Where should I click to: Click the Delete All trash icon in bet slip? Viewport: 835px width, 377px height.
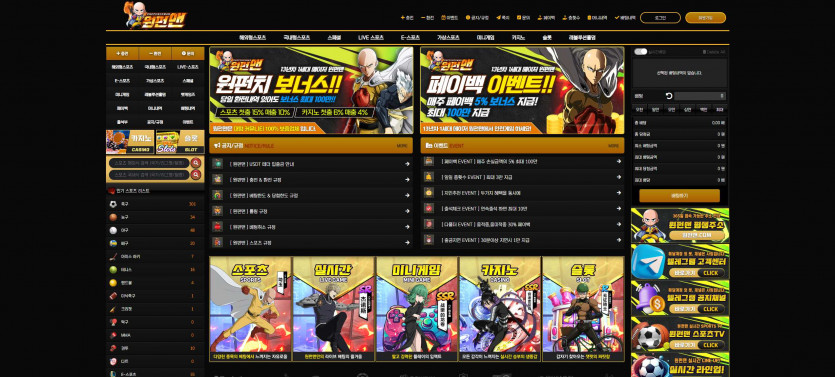(x=705, y=52)
